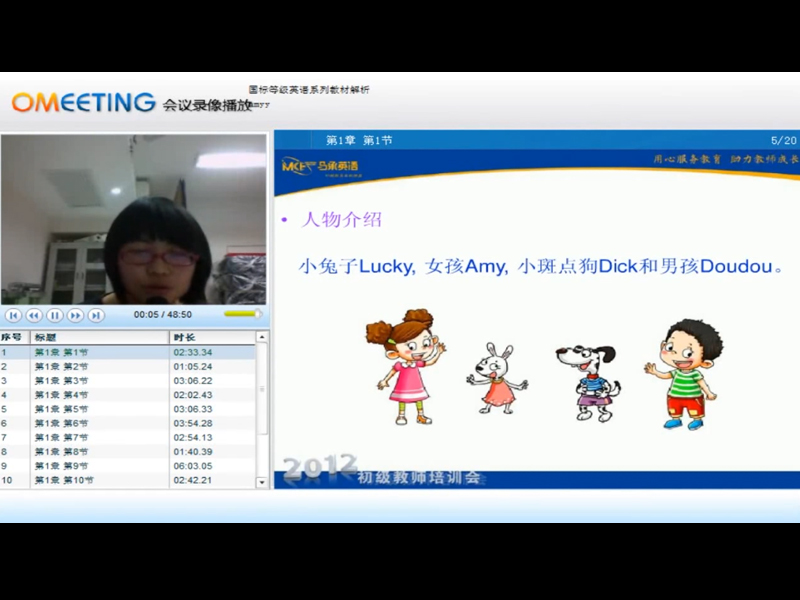This screenshot has height=600, width=800.
Task: Open section 第1章 第5节 in list
Action: click(62, 409)
